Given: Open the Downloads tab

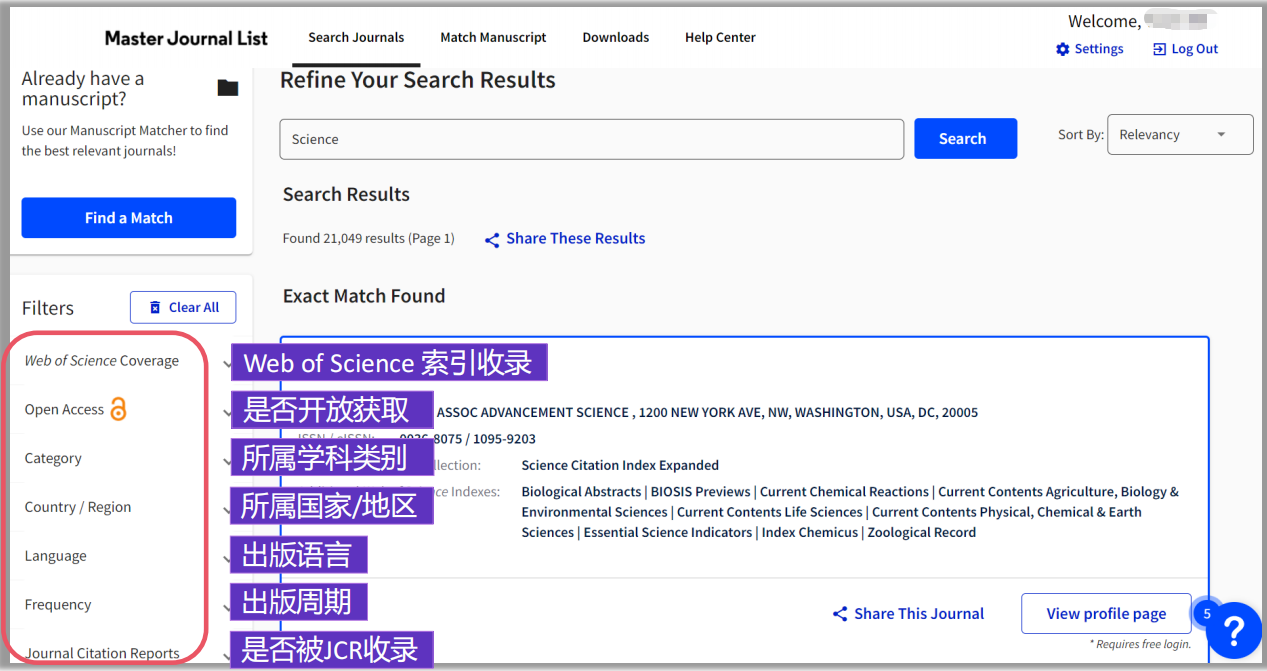Looking at the screenshot, I should 615,37.
